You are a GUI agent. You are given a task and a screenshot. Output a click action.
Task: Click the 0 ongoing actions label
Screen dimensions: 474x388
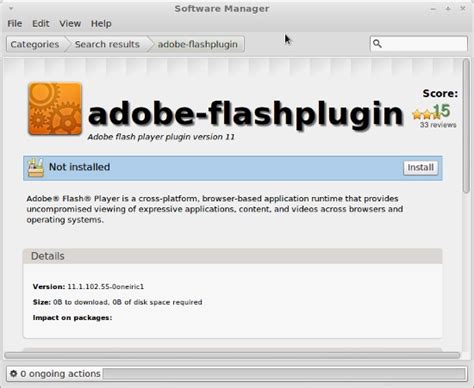tap(60, 374)
